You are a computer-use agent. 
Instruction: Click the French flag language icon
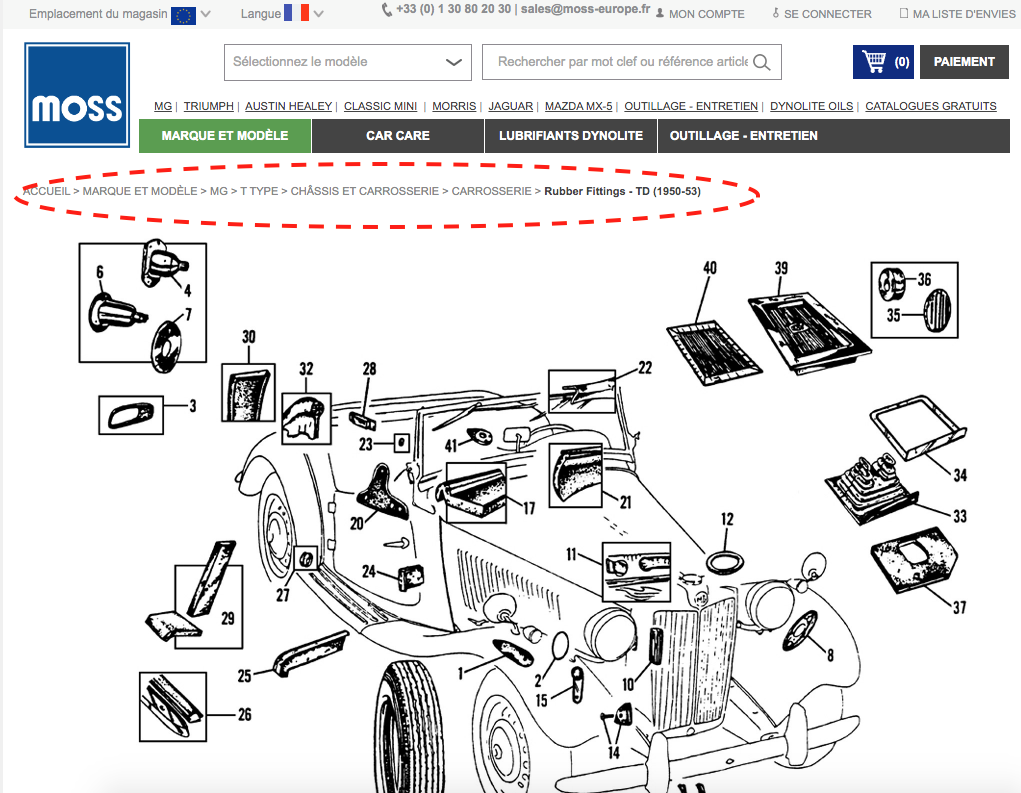(x=296, y=12)
